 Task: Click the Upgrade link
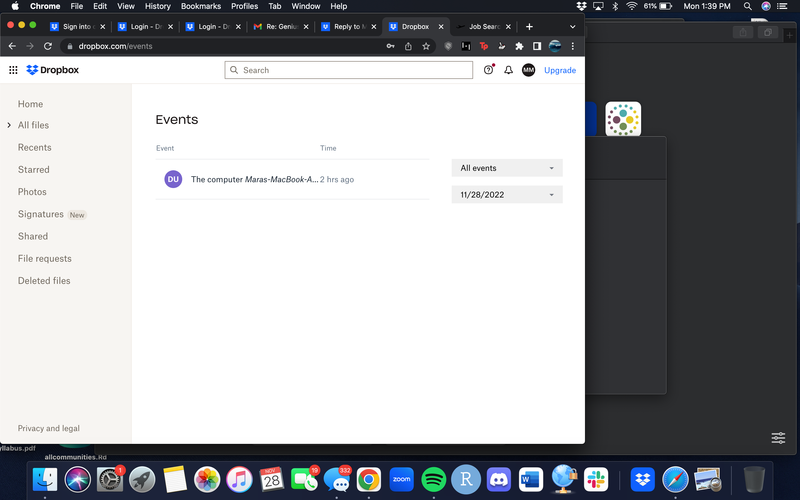coord(560,70)
